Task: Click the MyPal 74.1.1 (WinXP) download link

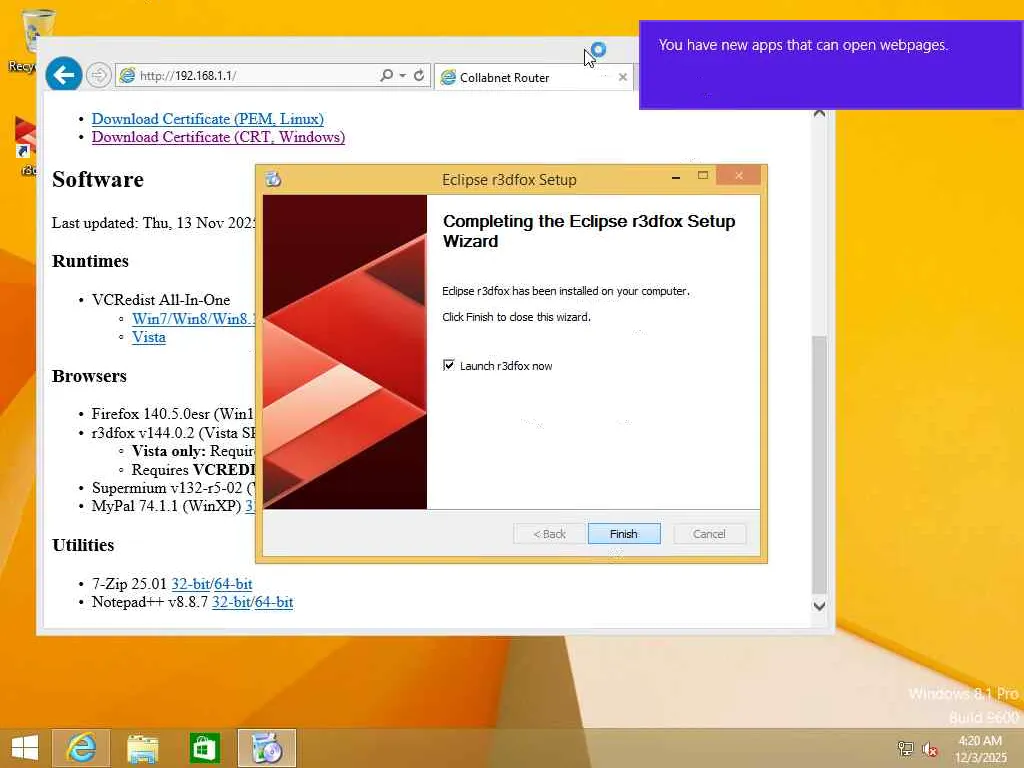Action: 250,506
